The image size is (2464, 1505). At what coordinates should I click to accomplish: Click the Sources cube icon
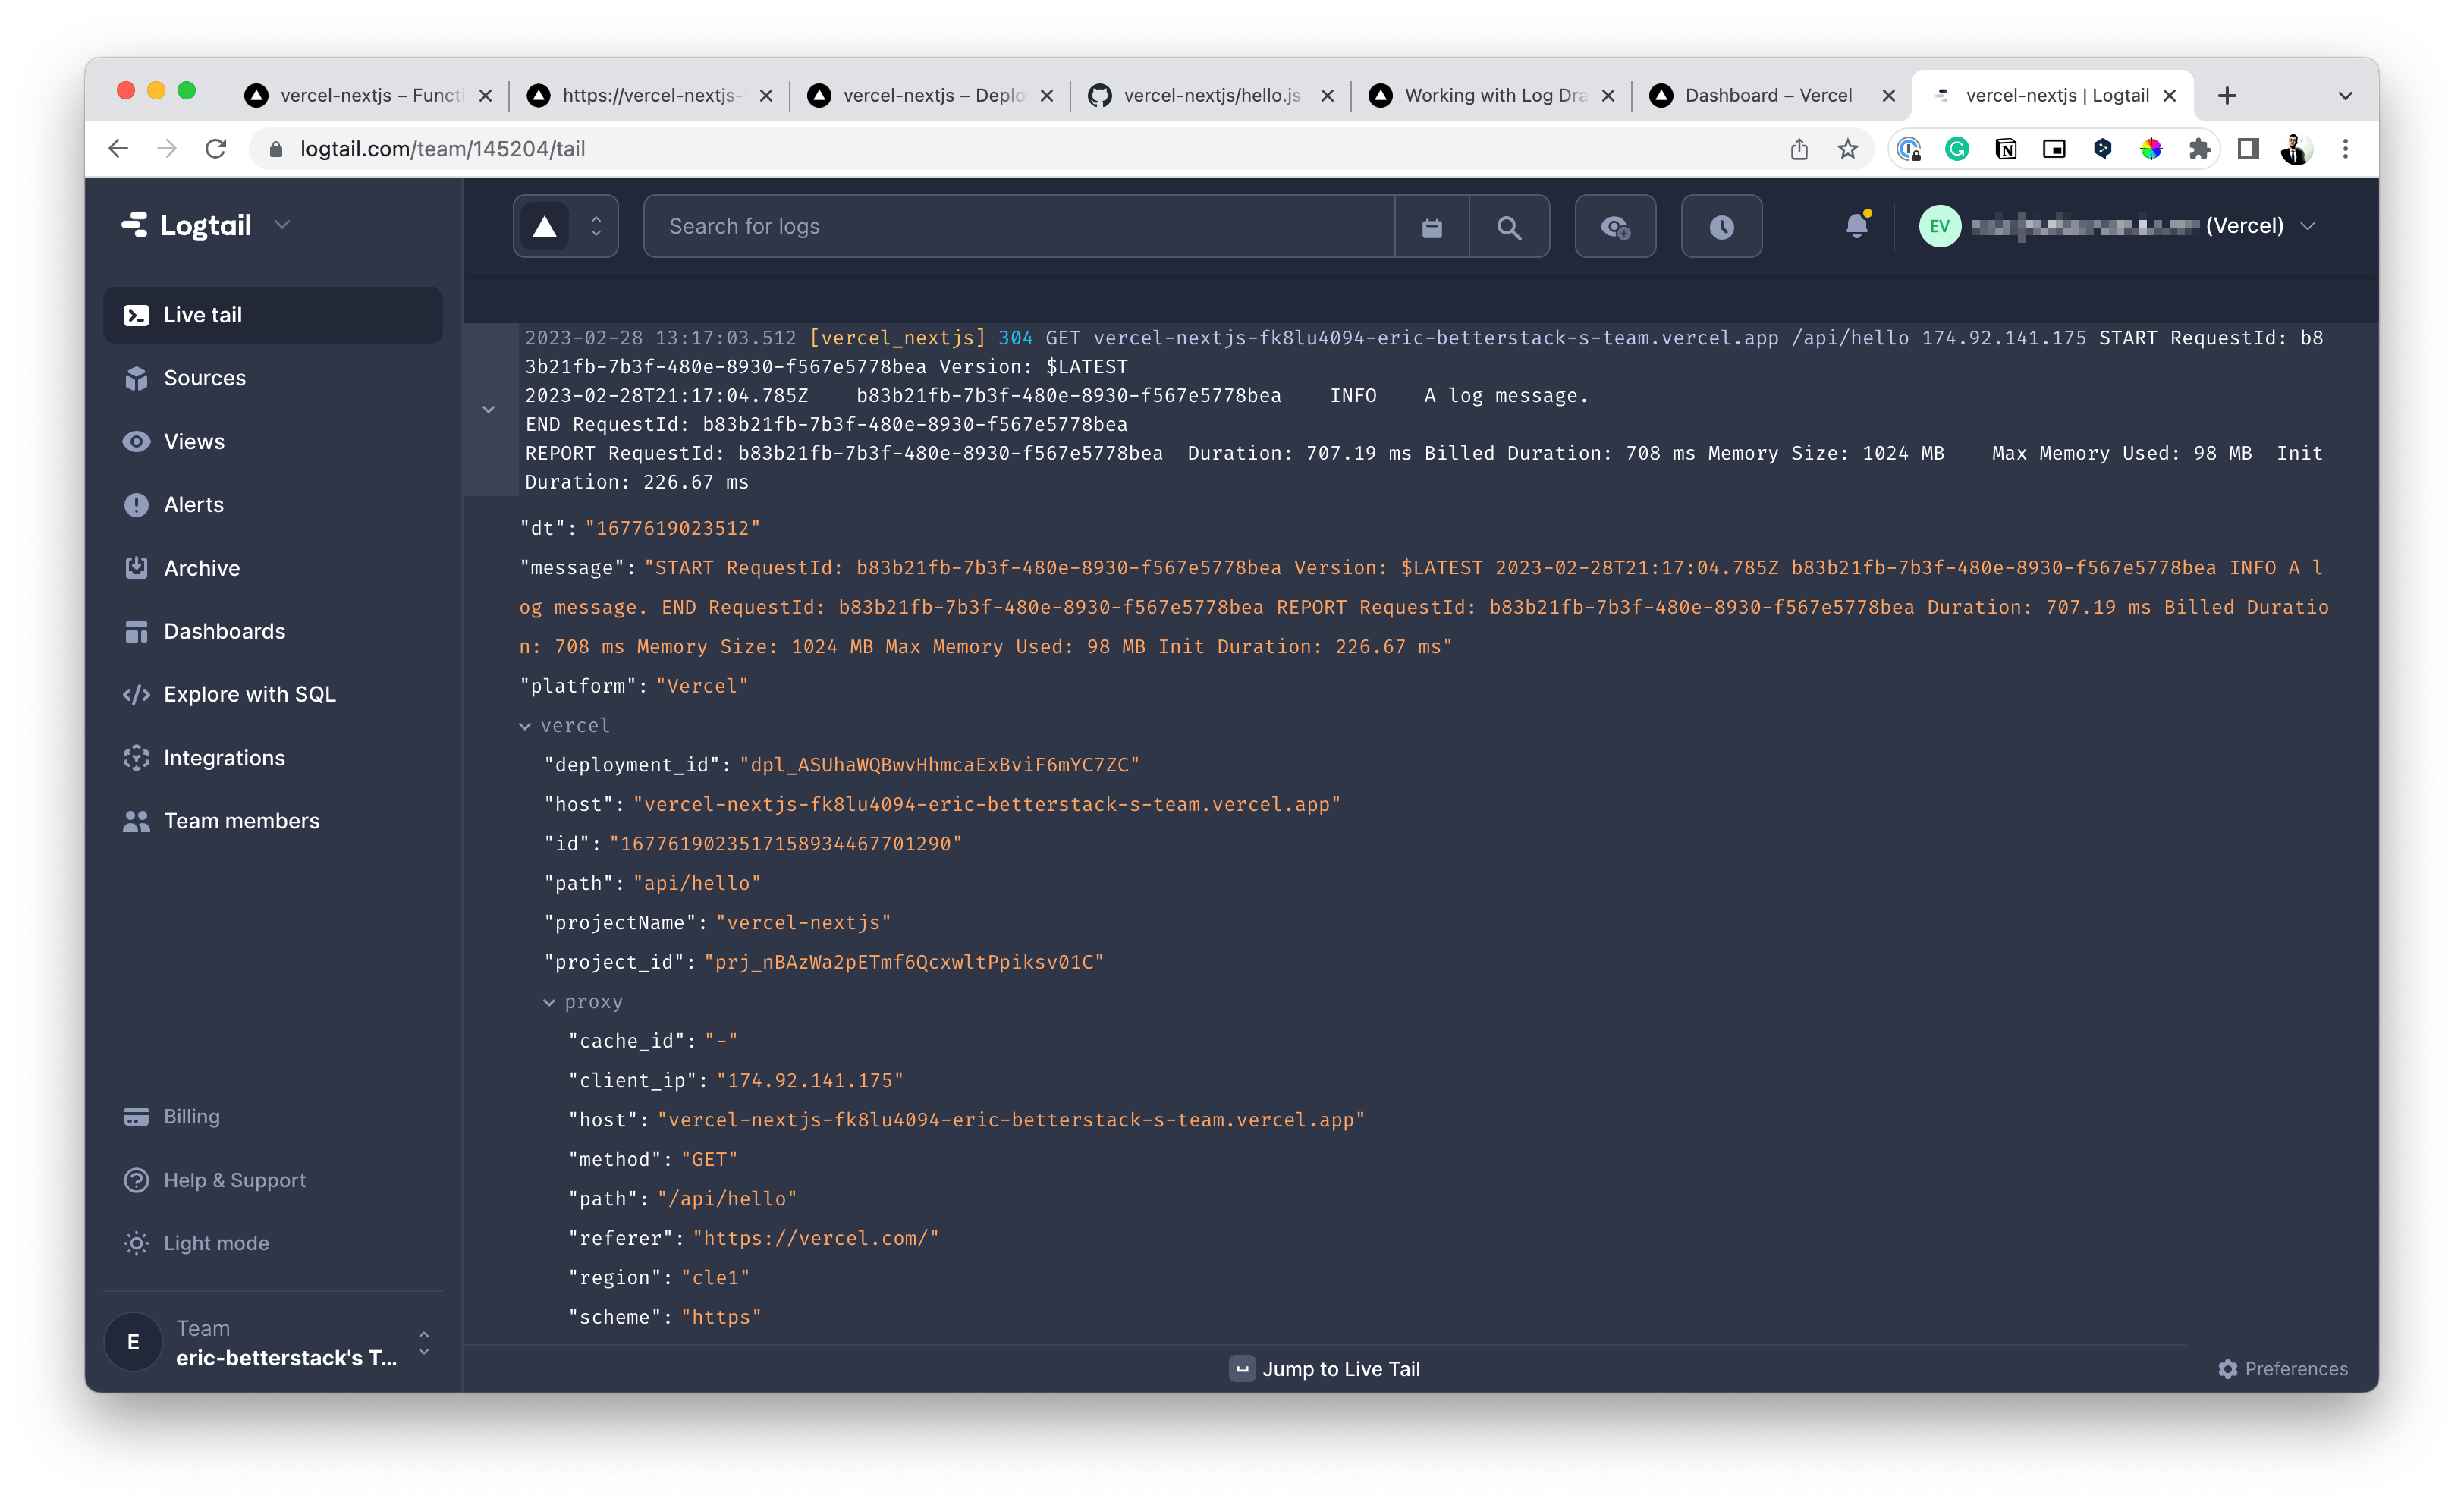point(136,378)
